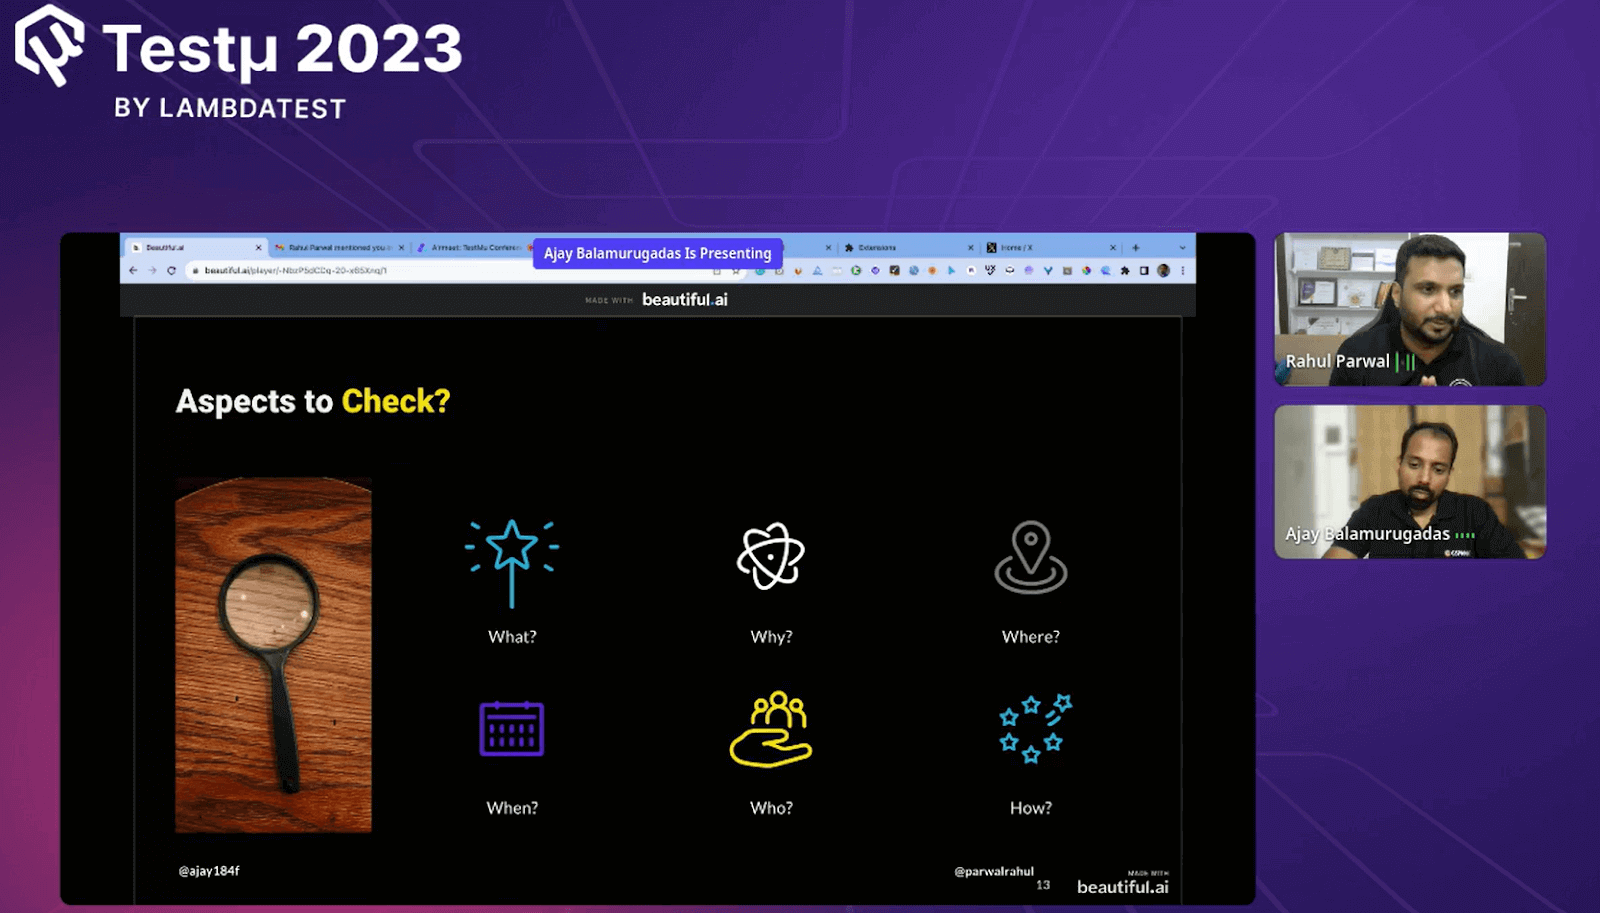Click the blue stars icon above How?
This screenshot has width=1600, height=913.
pos(1035,728)
